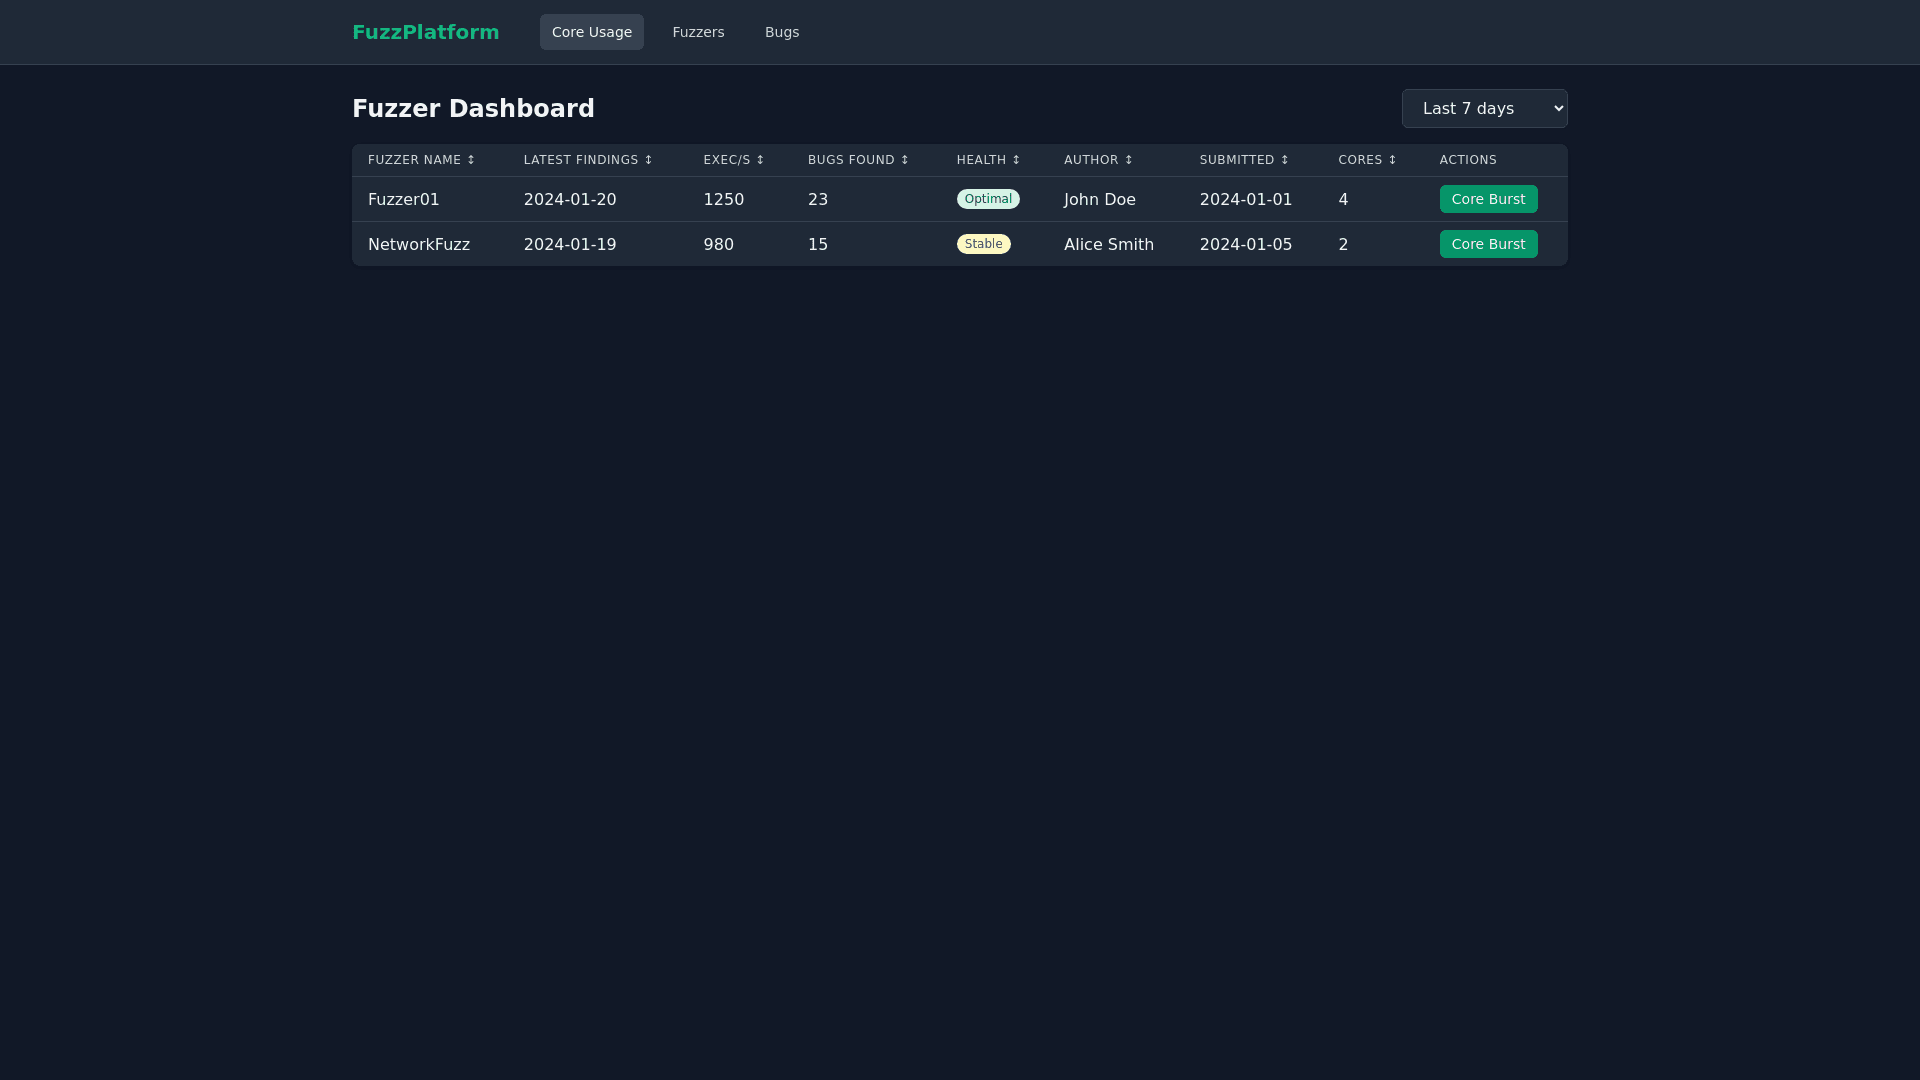The height and width of the screenshot is (1080, 1920).
Task: Sort by Exec/s column header
Action: 733,160
